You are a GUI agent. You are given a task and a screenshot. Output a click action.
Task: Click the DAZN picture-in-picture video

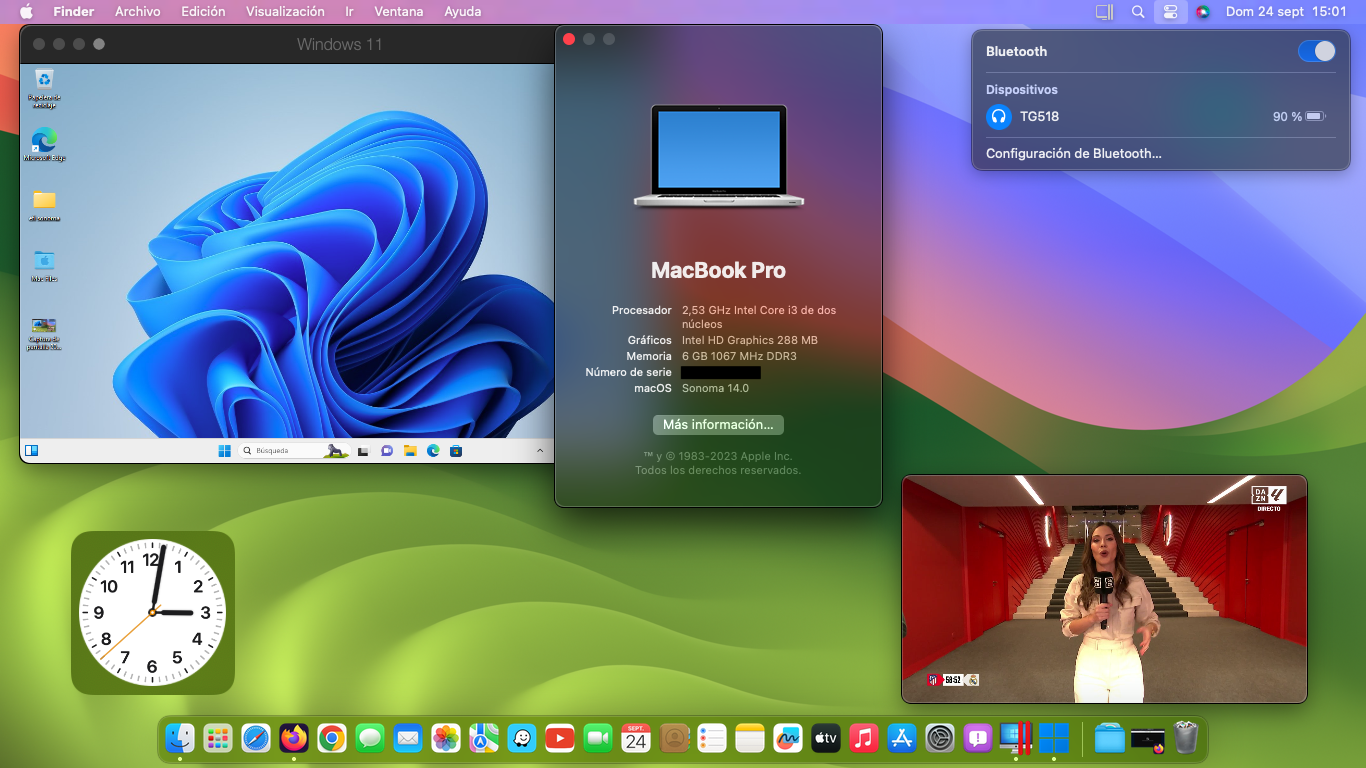click(1104, 589)
